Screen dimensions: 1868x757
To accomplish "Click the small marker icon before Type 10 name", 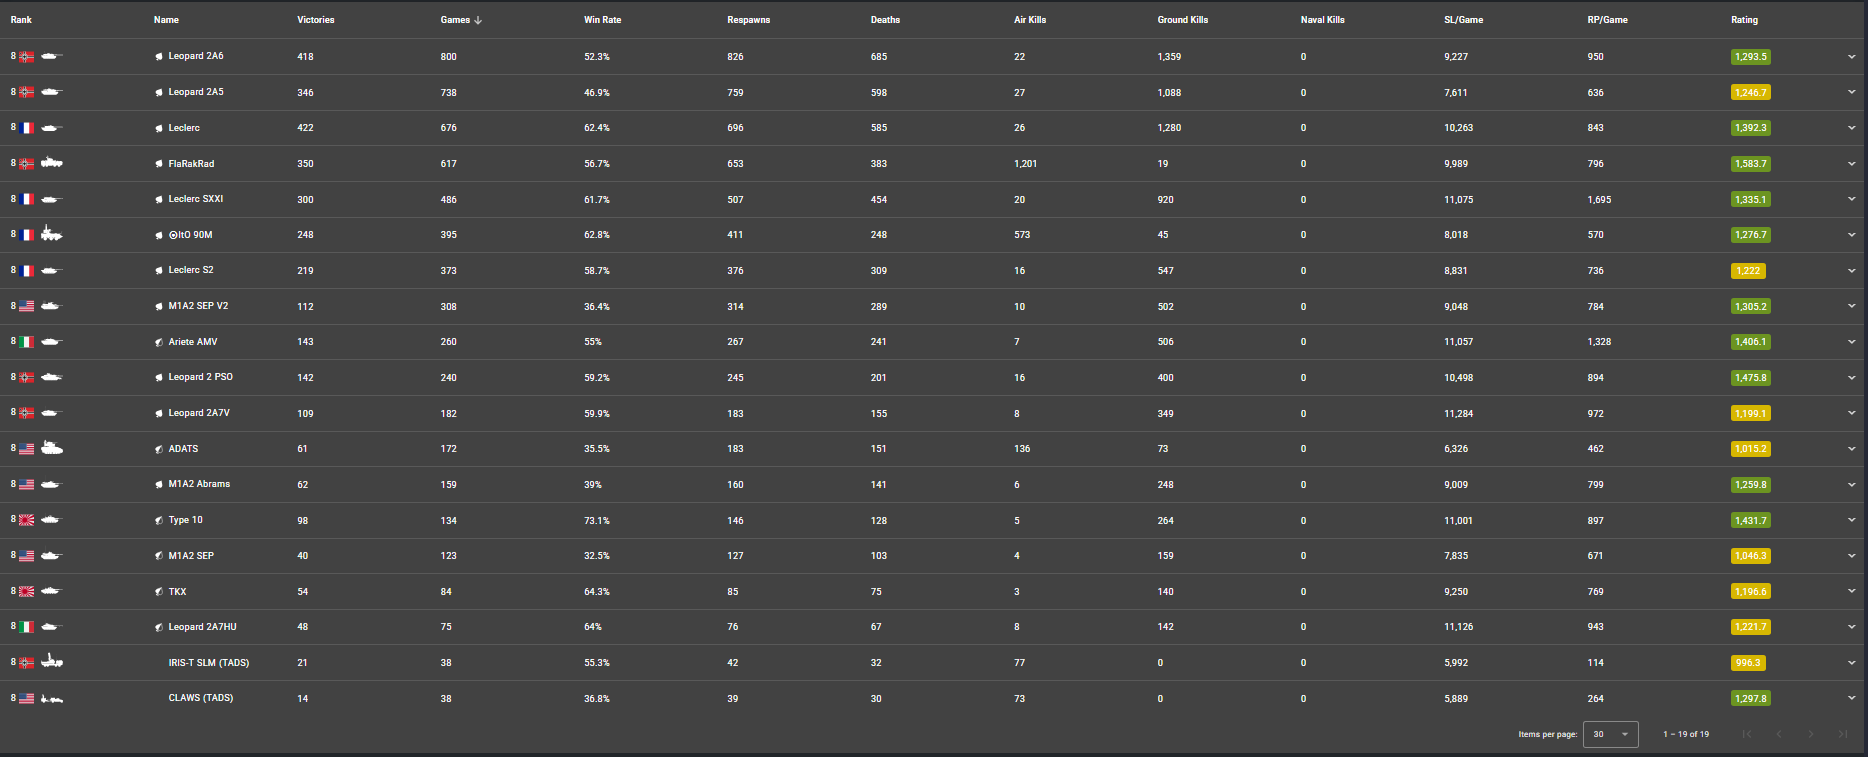I will pos(159,520).
